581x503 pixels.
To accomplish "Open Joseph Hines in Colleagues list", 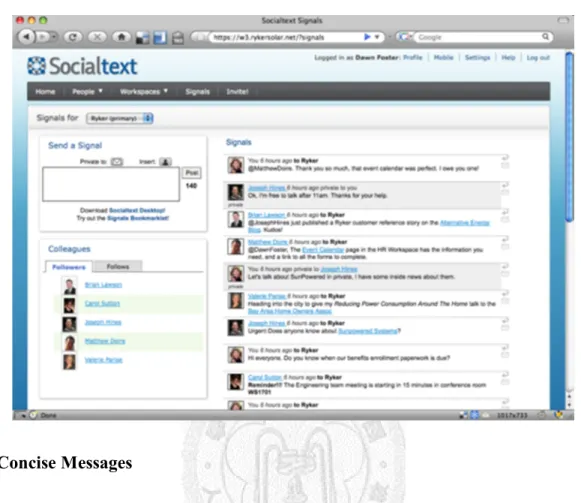I will 103,322.
